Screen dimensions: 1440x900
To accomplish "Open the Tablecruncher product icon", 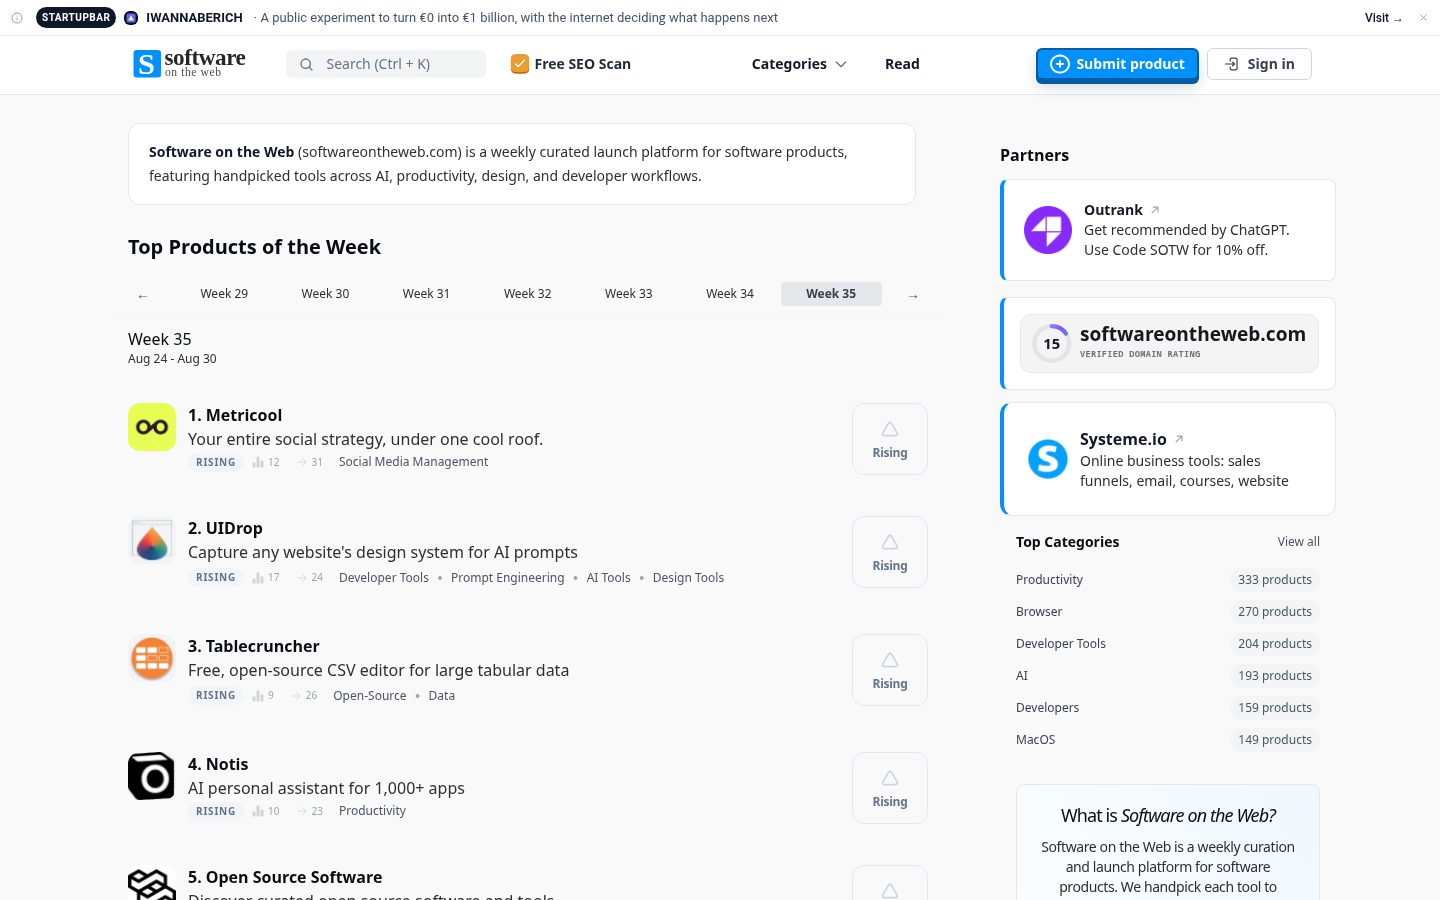I will tap(152, 658).
